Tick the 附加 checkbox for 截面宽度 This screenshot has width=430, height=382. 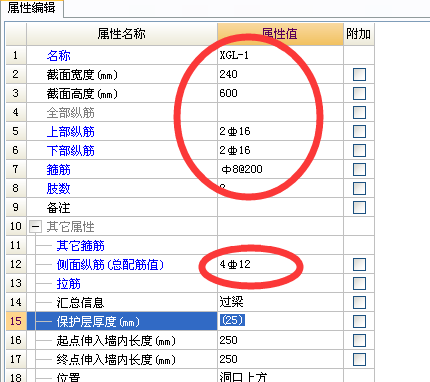pos(359,74)
